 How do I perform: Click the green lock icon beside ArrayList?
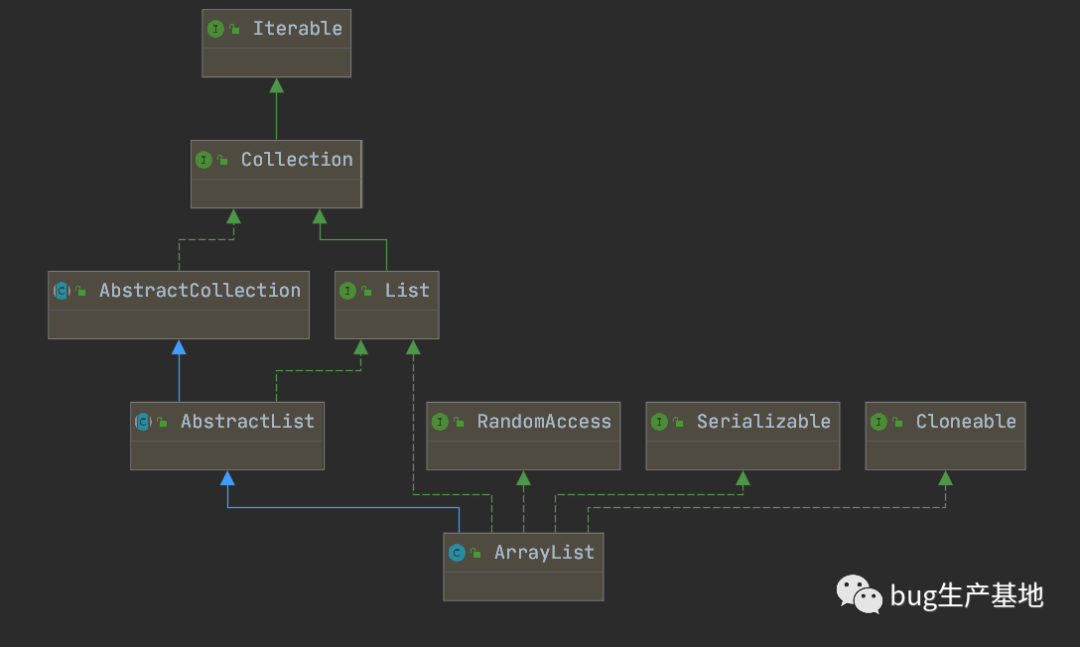click(x=475, y=553)
